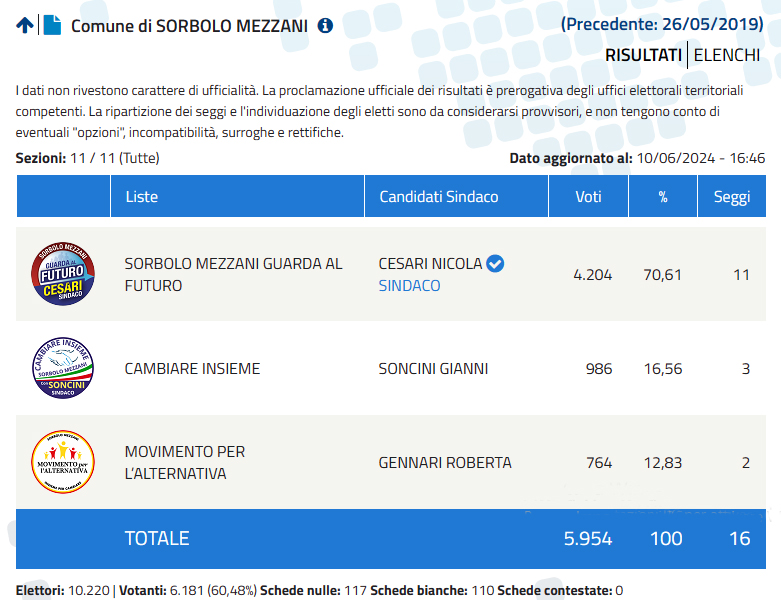
Task: Open the previous results link 26/05/2019
Action: [662, 24]
